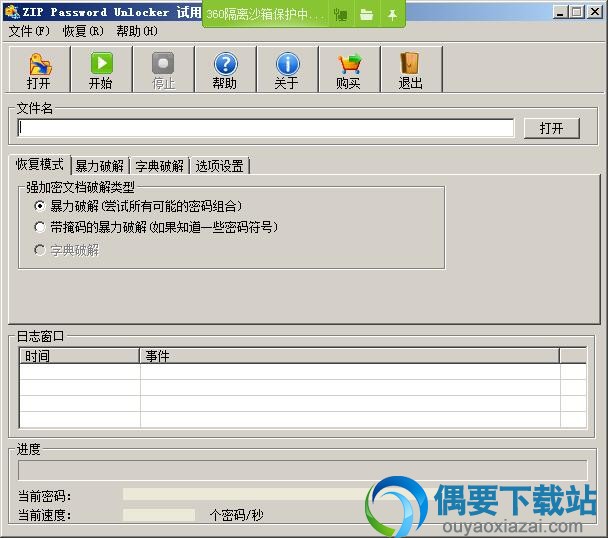This screenshot has width=608, height=538.
Task: Click the 360 sandbox trash icon
Action: 341,15
